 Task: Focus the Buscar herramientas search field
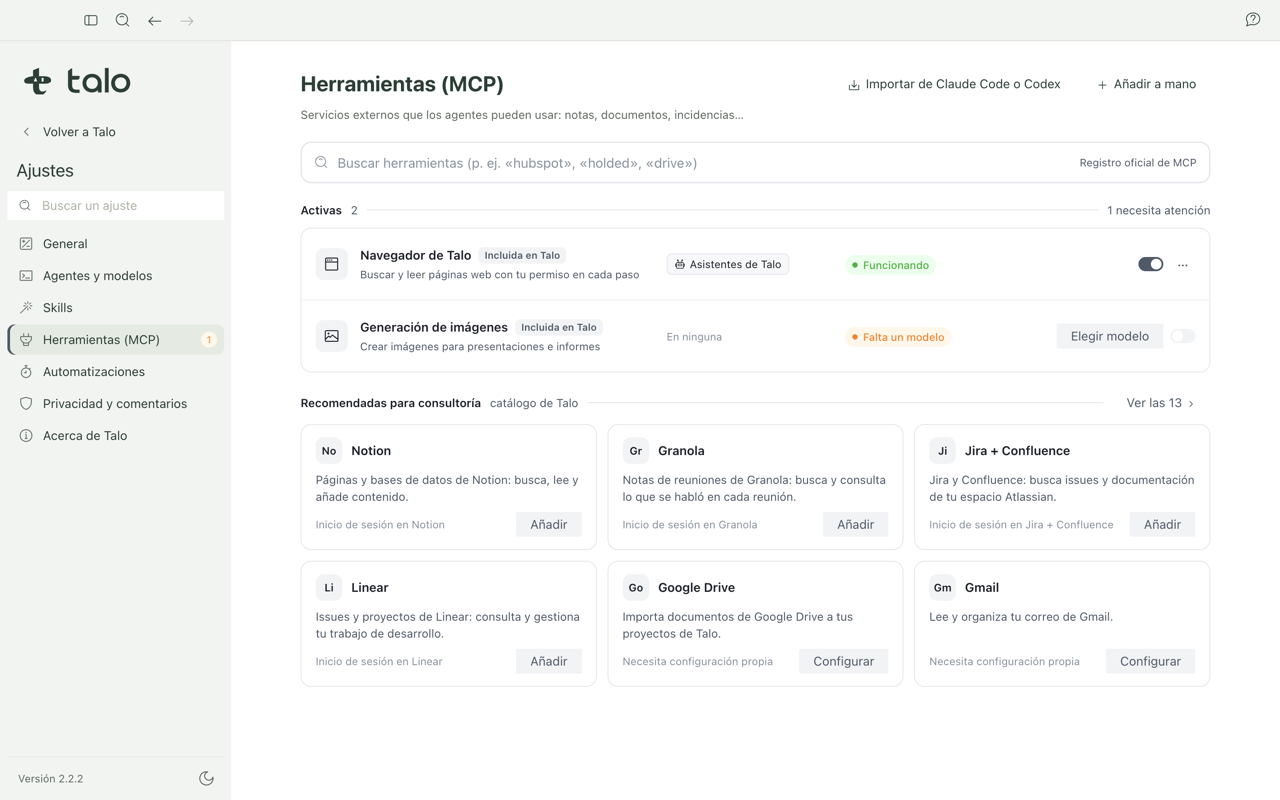point(755,163)
